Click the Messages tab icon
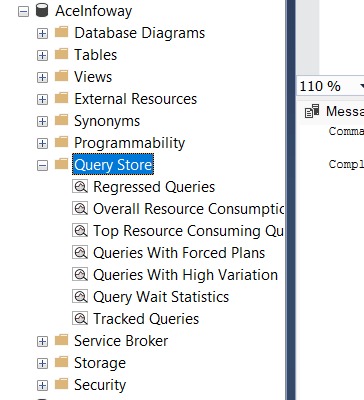The image size is (364, 400). (312, 111)
